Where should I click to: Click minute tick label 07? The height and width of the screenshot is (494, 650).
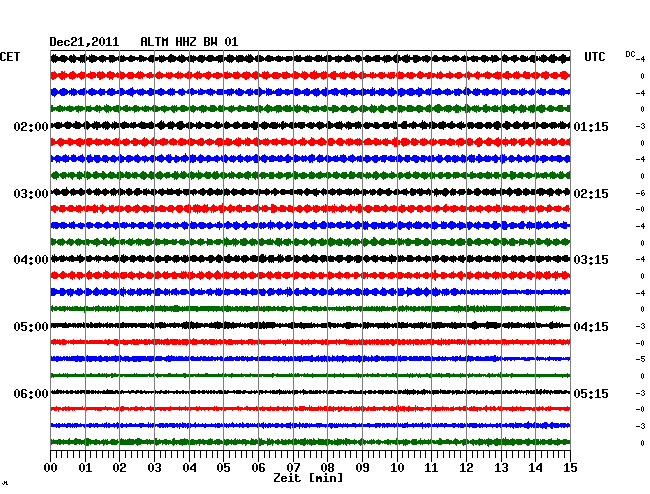[293, 467]
